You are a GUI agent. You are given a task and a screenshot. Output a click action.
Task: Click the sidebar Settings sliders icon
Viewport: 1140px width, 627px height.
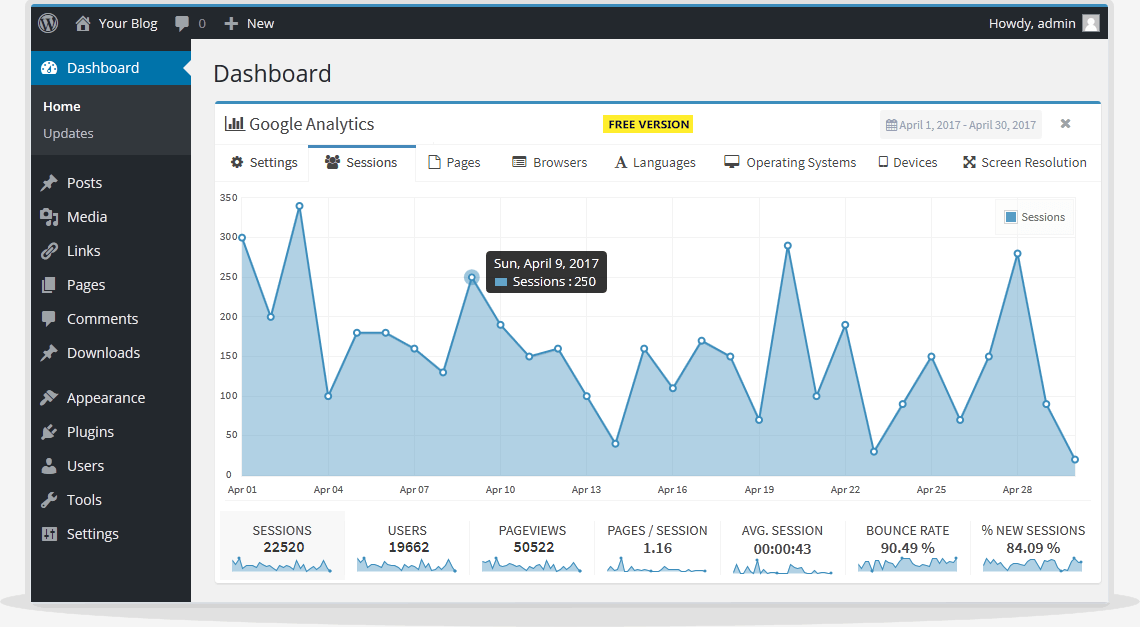49,534
